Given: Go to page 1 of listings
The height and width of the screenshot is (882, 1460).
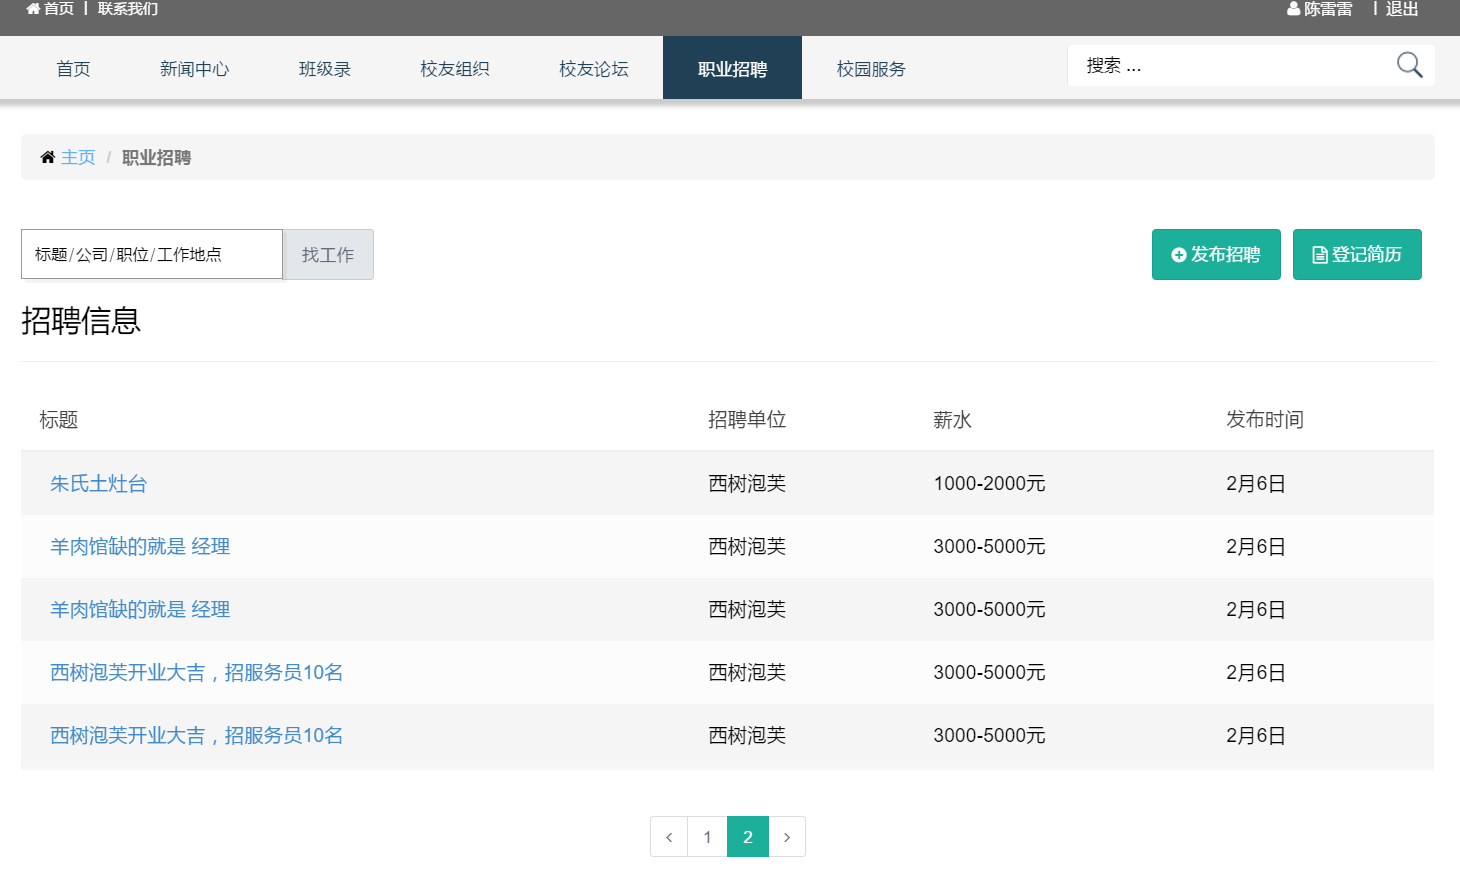Looking at the screenshot, I should click(708, 837).
